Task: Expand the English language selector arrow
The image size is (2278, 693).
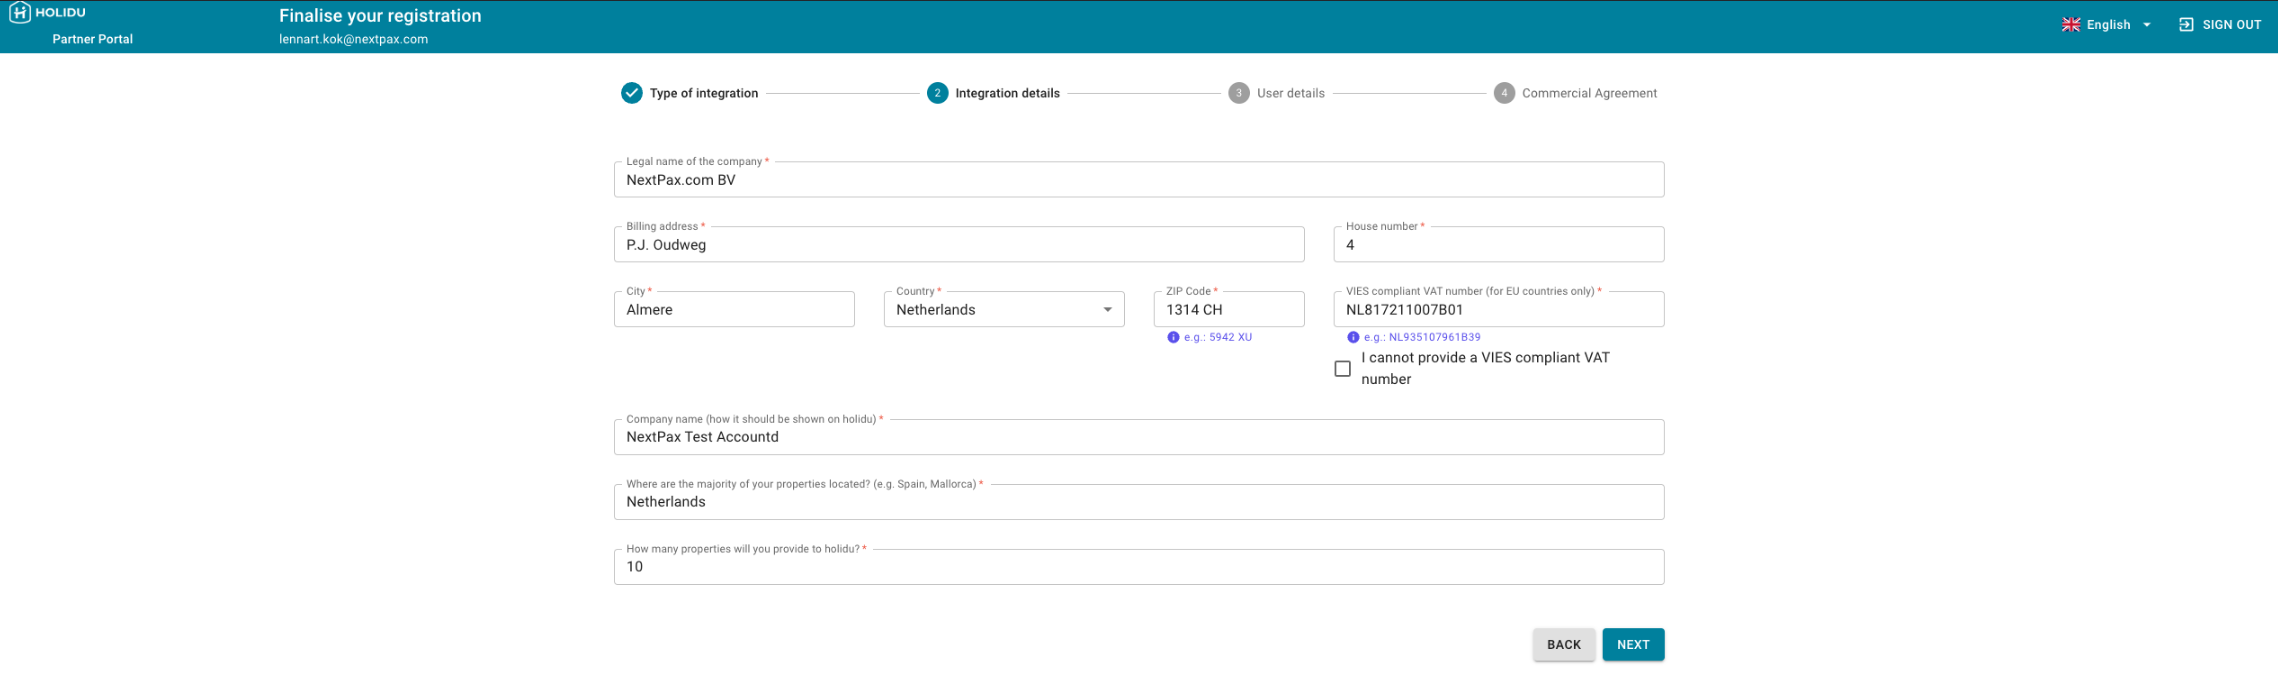Action: tap(2146, 25)
